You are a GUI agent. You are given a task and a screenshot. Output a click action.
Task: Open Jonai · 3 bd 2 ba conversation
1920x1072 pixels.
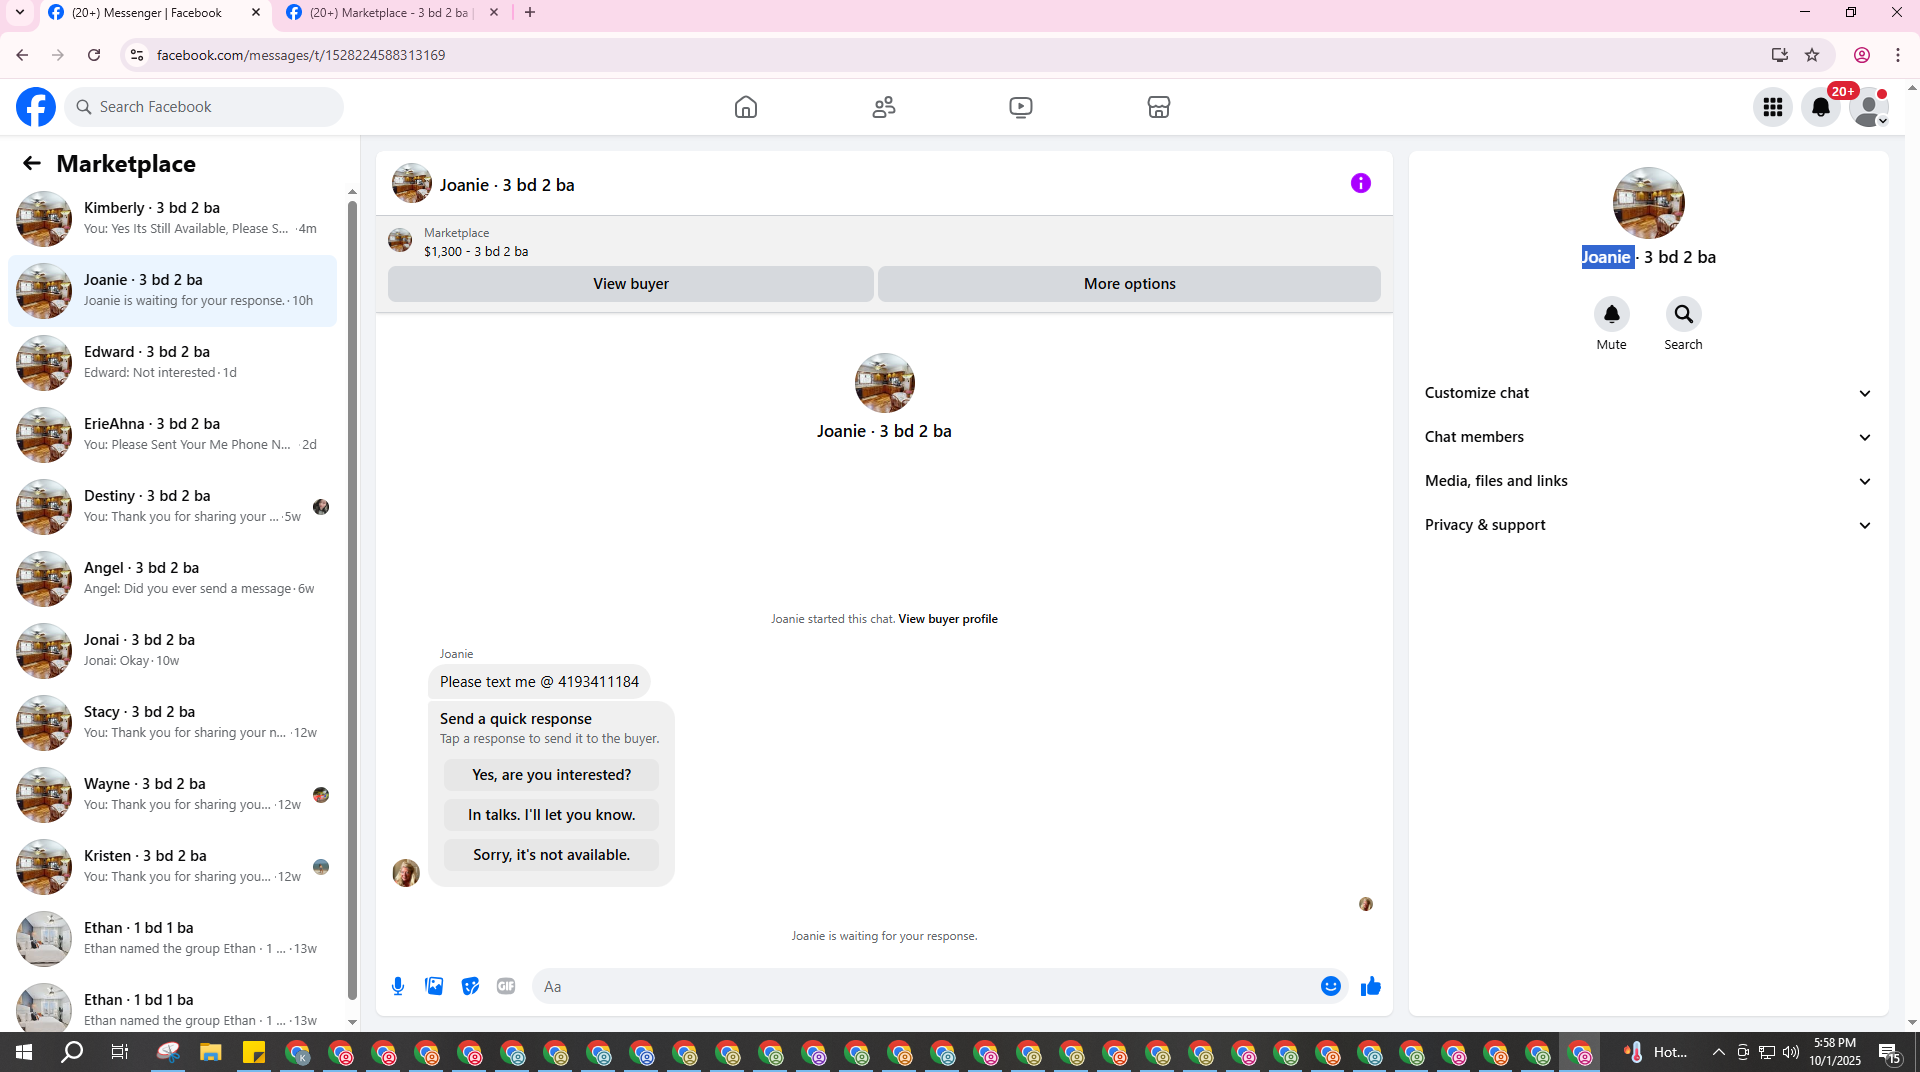tap(172, 651)
